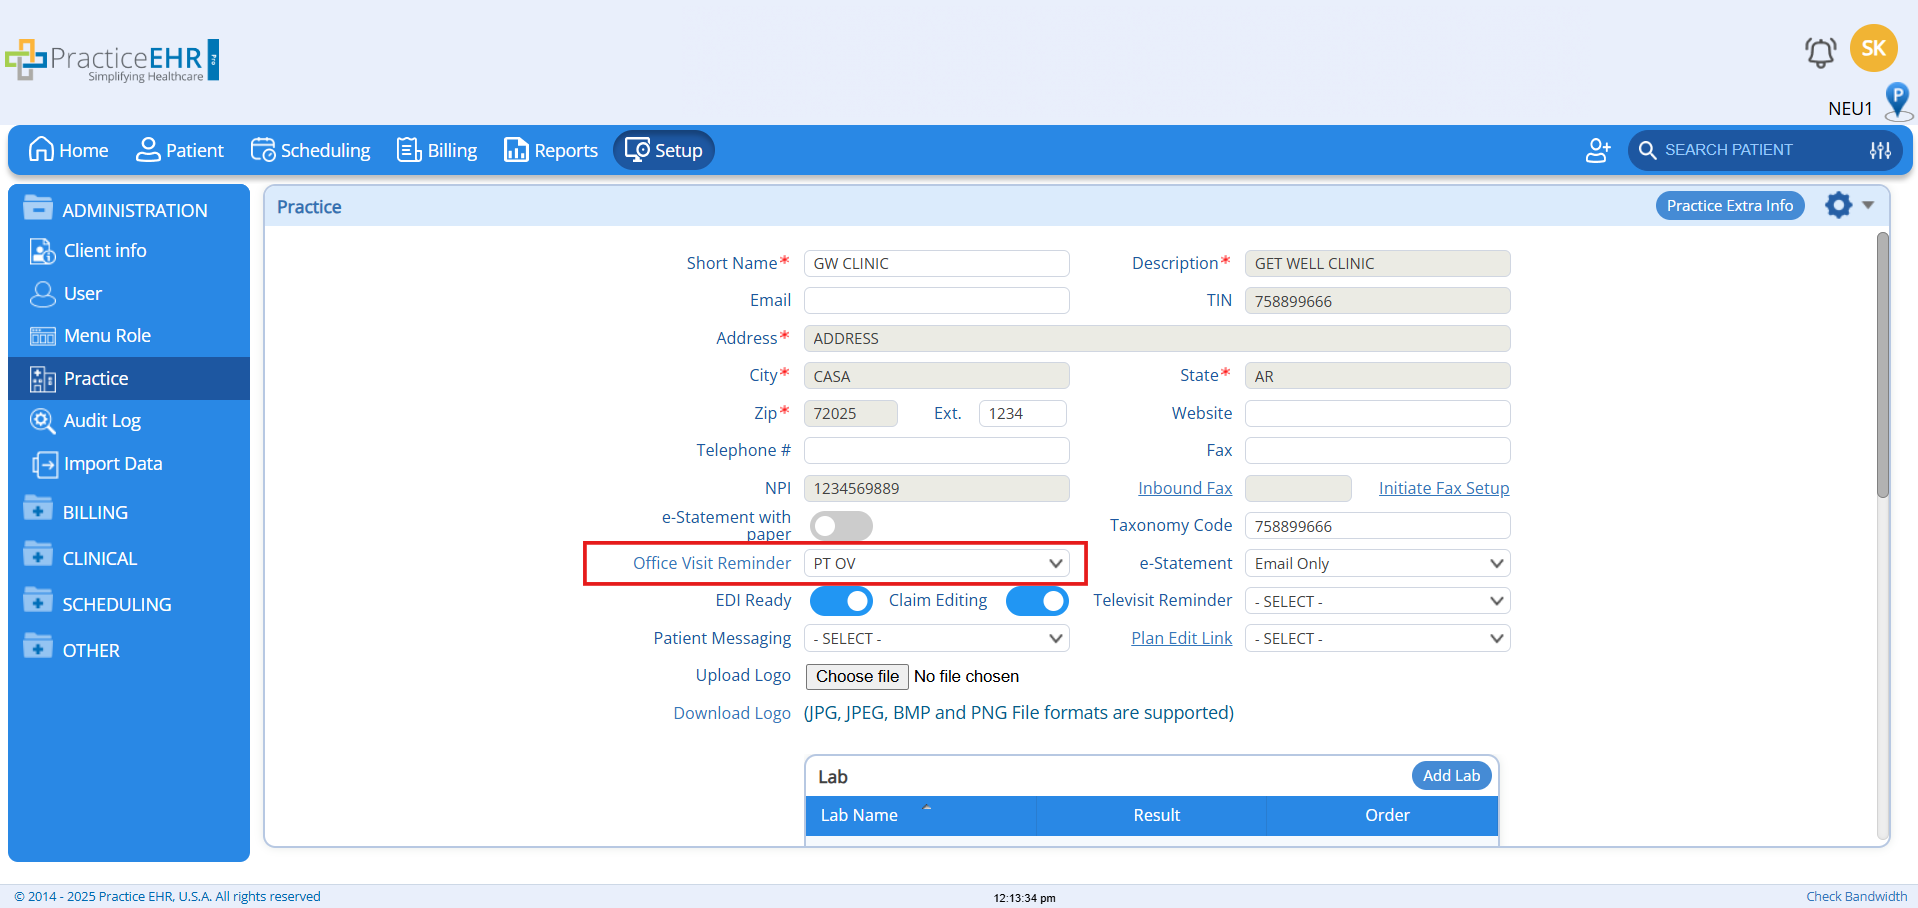Enable e-Statement with paper toggle
1918x908 pixels.
[841, 526]
